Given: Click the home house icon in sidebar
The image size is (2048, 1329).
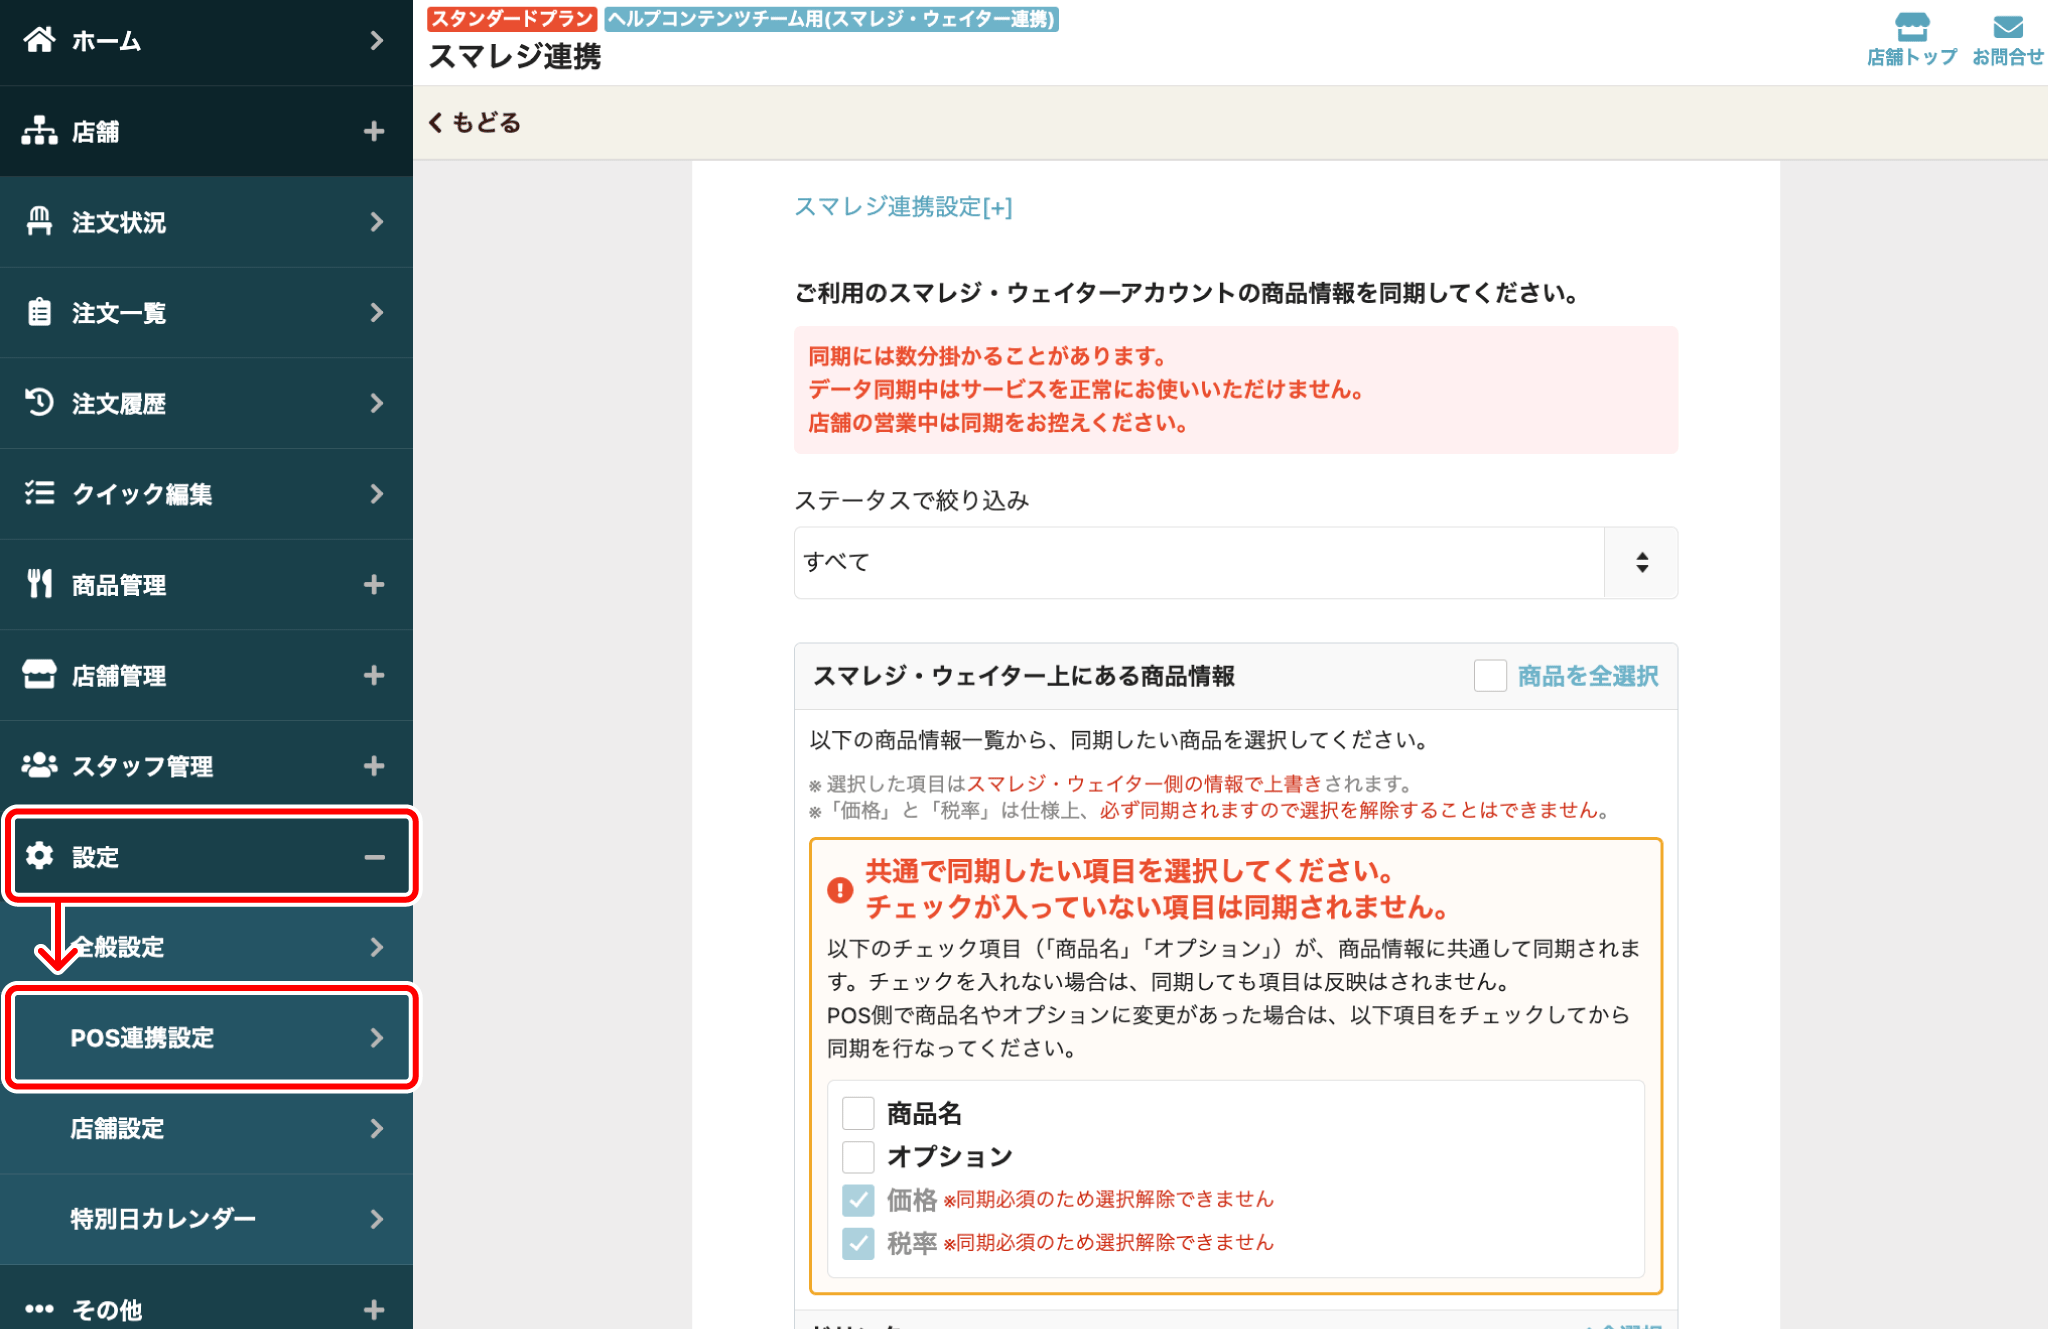Looking at the screenshot, I should 39,40.
